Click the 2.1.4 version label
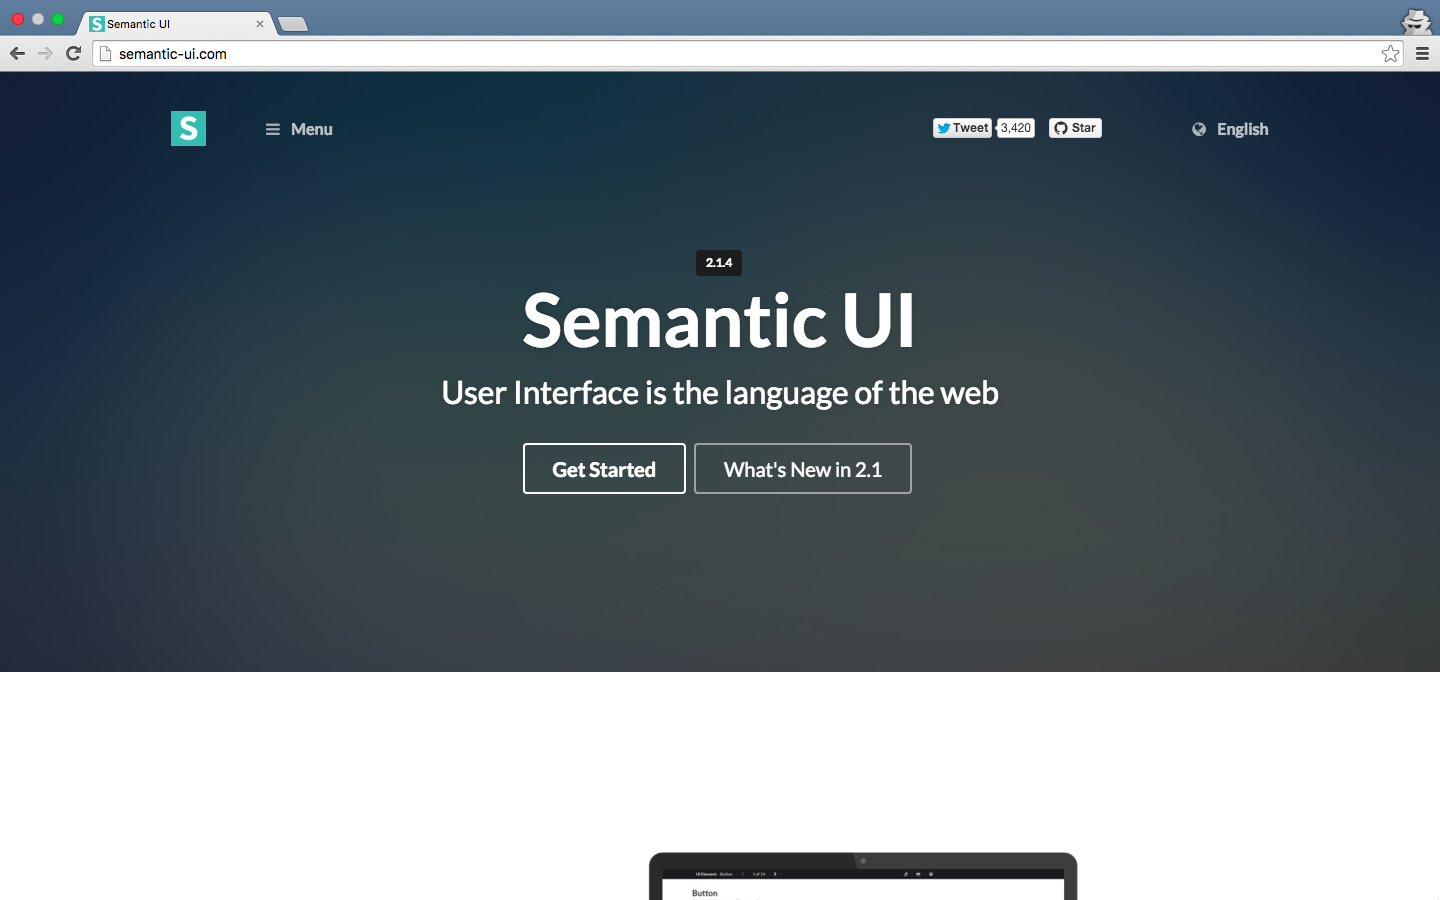 [x=719, y=263]
